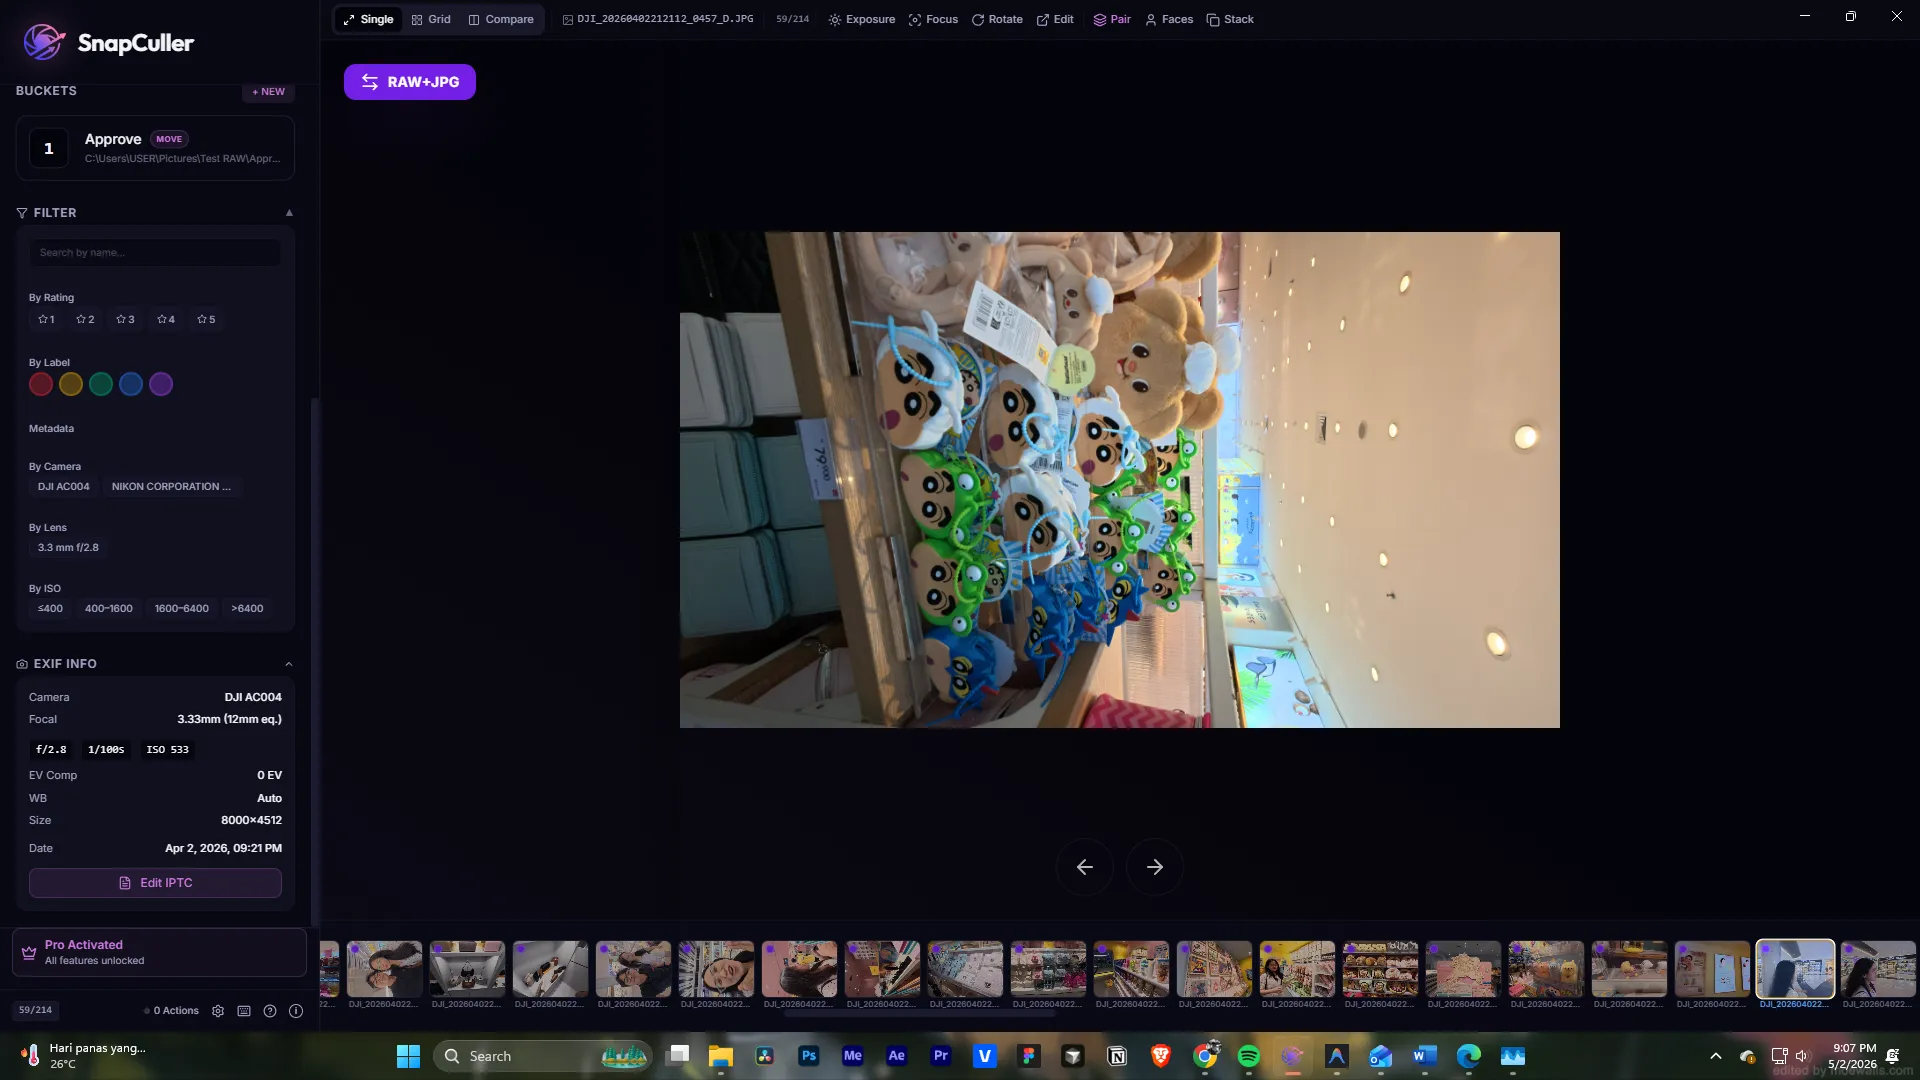
Task: Launch Photoshop from the taskbar
Action: [809, 1056]
